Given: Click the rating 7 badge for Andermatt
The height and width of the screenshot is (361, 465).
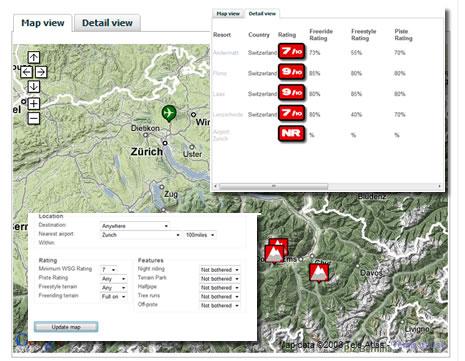Looking at the screenshot, I should (x=291, y=52).
